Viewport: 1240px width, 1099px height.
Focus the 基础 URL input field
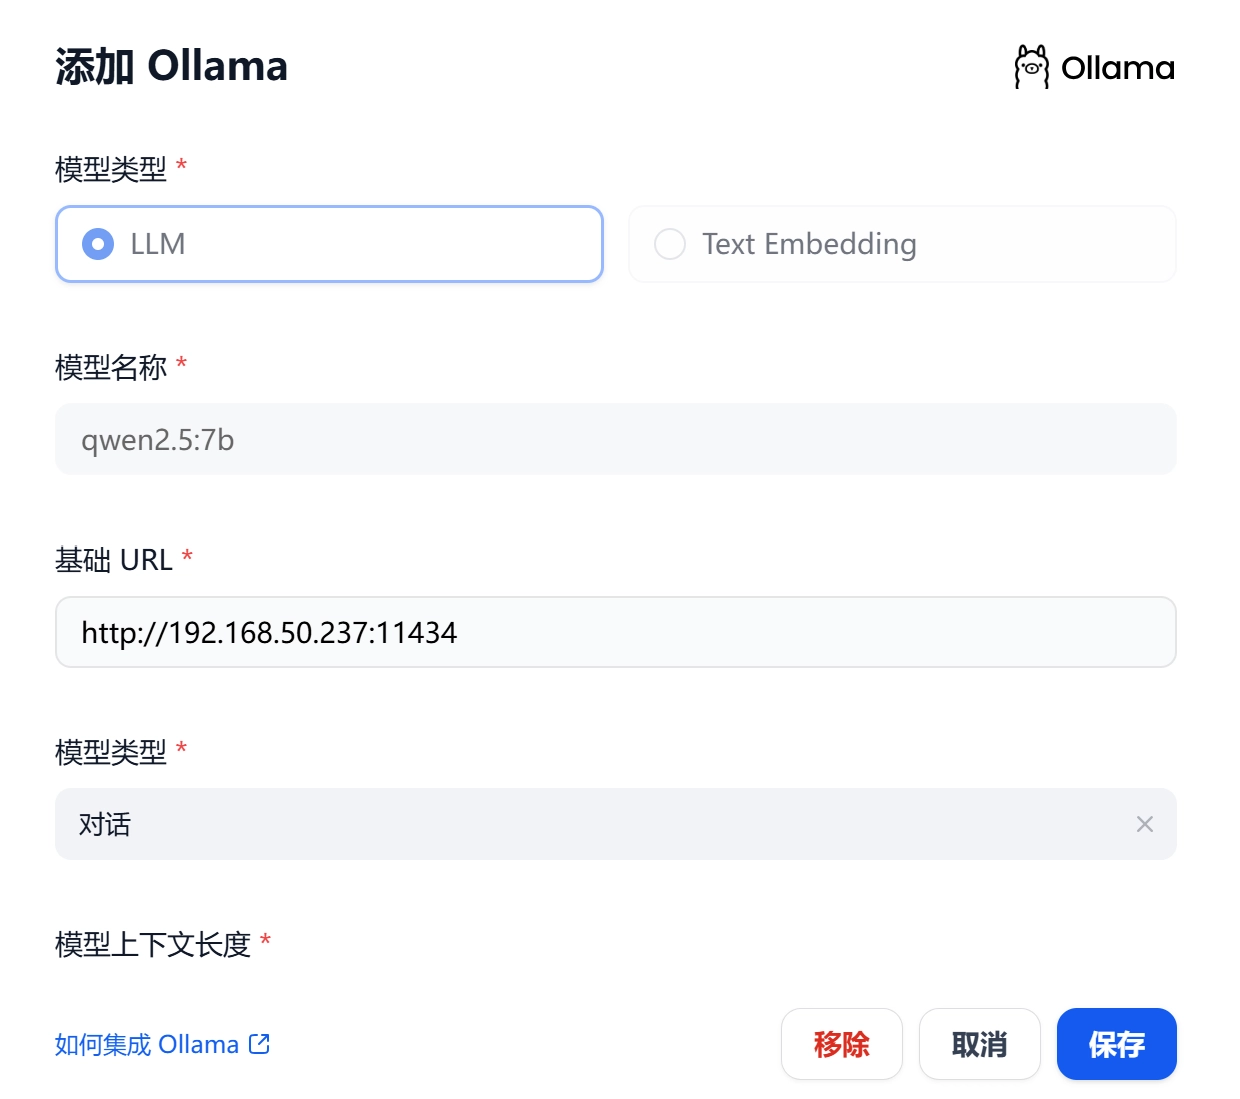point(615,632)
